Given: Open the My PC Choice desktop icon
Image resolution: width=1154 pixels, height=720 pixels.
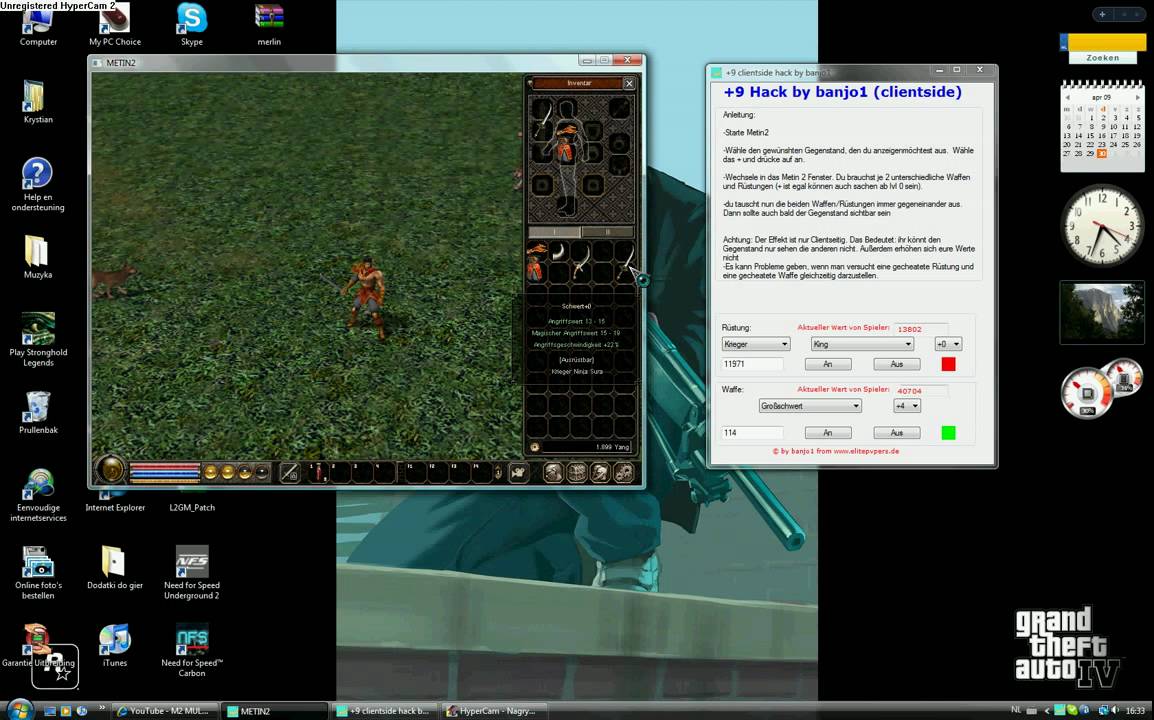Looking at the screenshot, I should pos(115,26).
